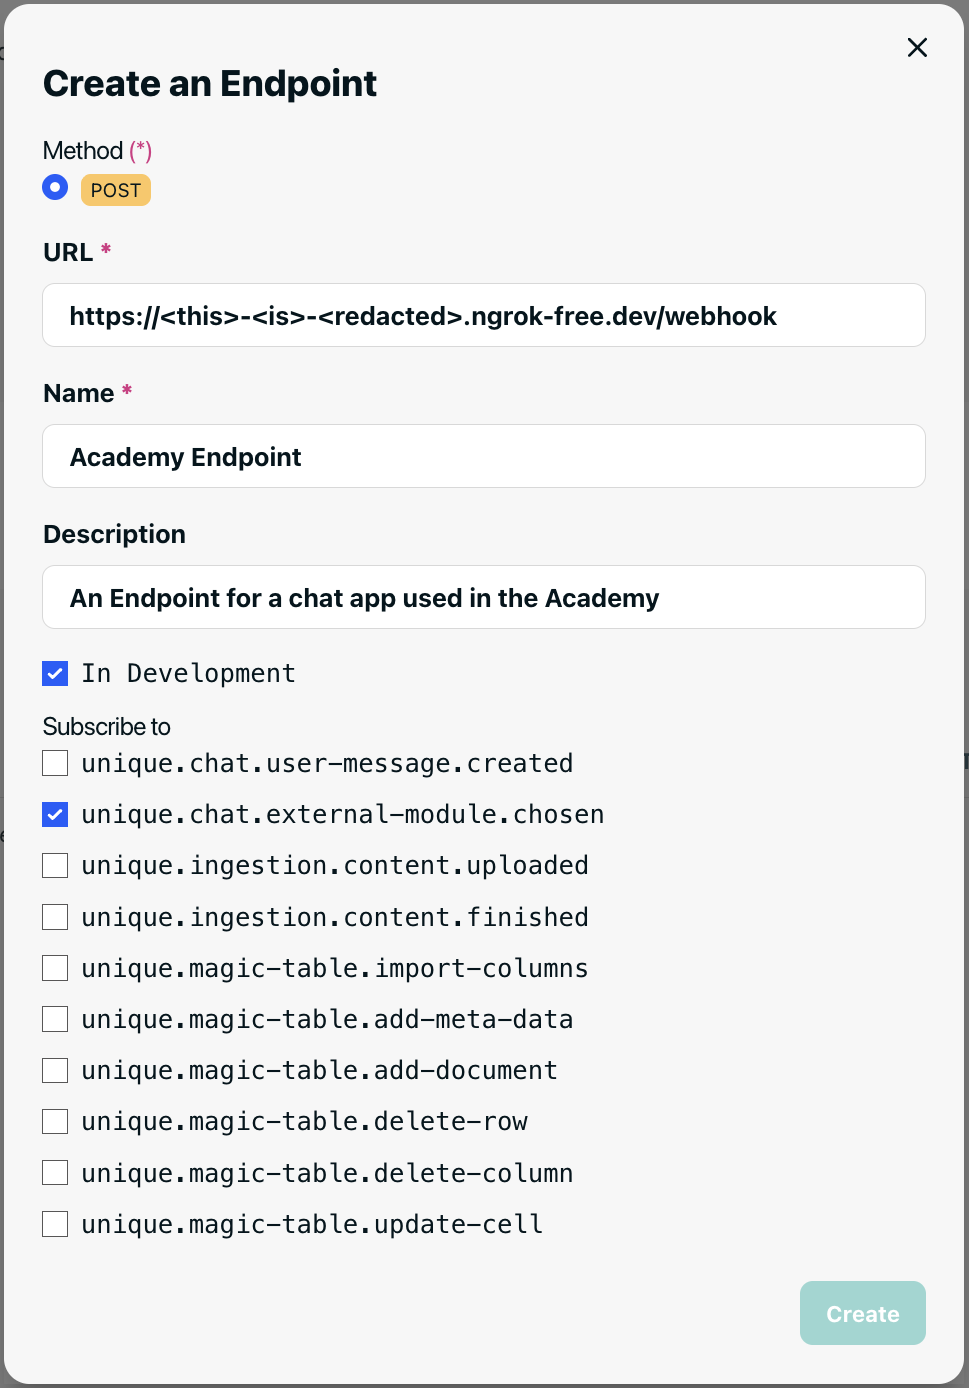The height and width of the screenshot is (1388, 969).
Task: Click into the URL input field
Action: tap(484, 316)
